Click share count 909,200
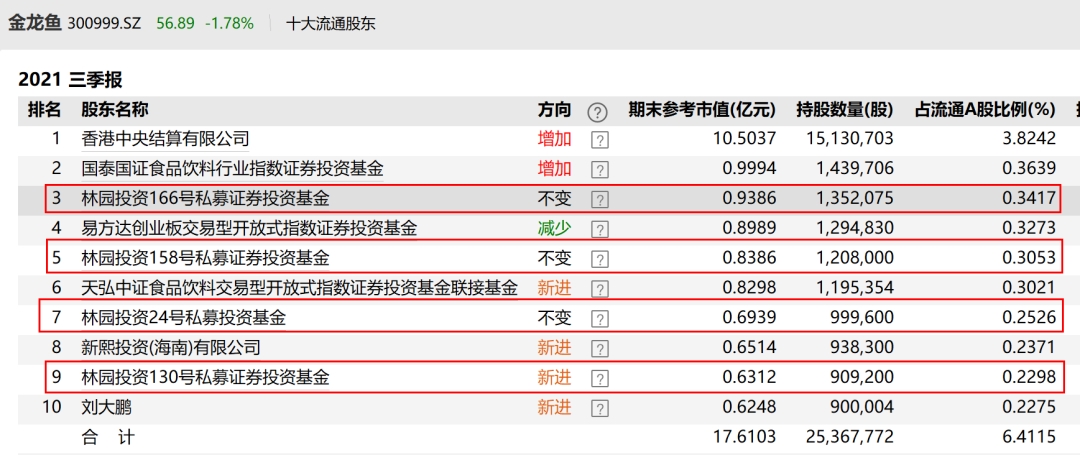 tap(864, 377)
